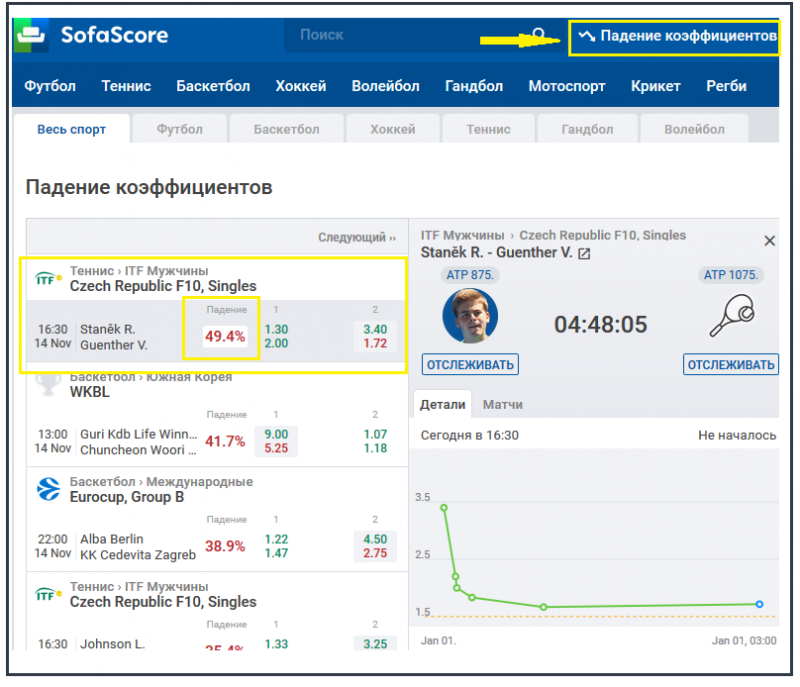Click the 49.4% drop value

coord(225,337)
